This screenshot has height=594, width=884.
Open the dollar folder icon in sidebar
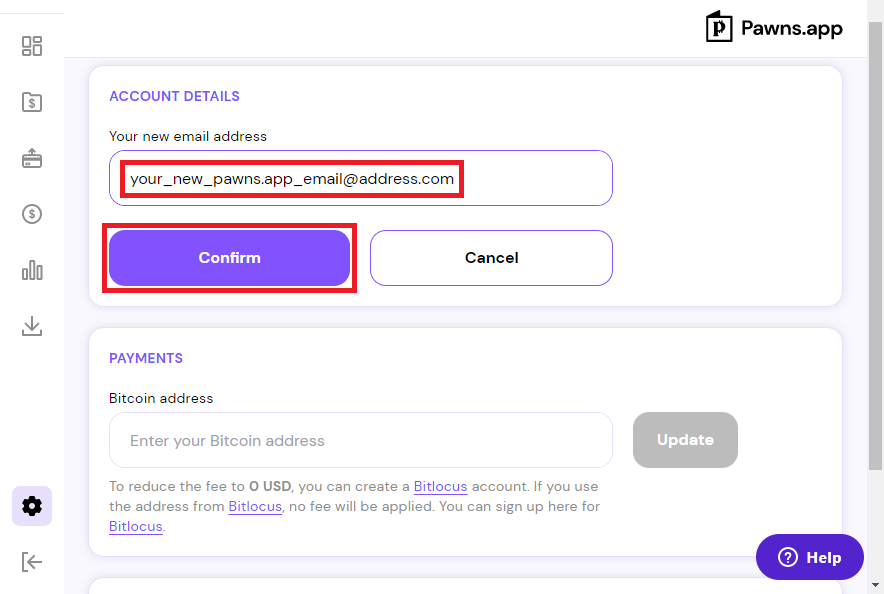click(32, 102)
